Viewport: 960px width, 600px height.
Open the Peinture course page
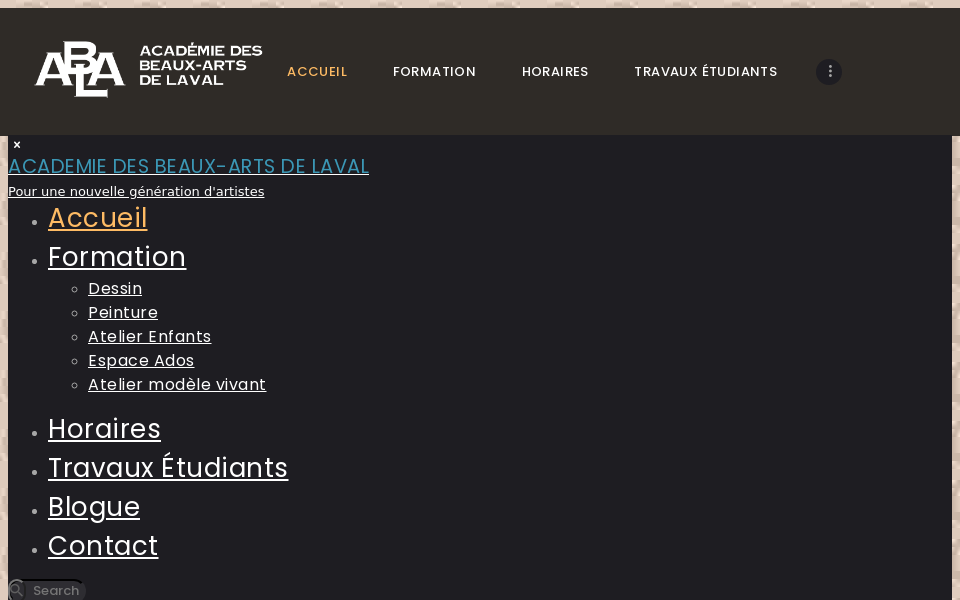tap(123, 312)
